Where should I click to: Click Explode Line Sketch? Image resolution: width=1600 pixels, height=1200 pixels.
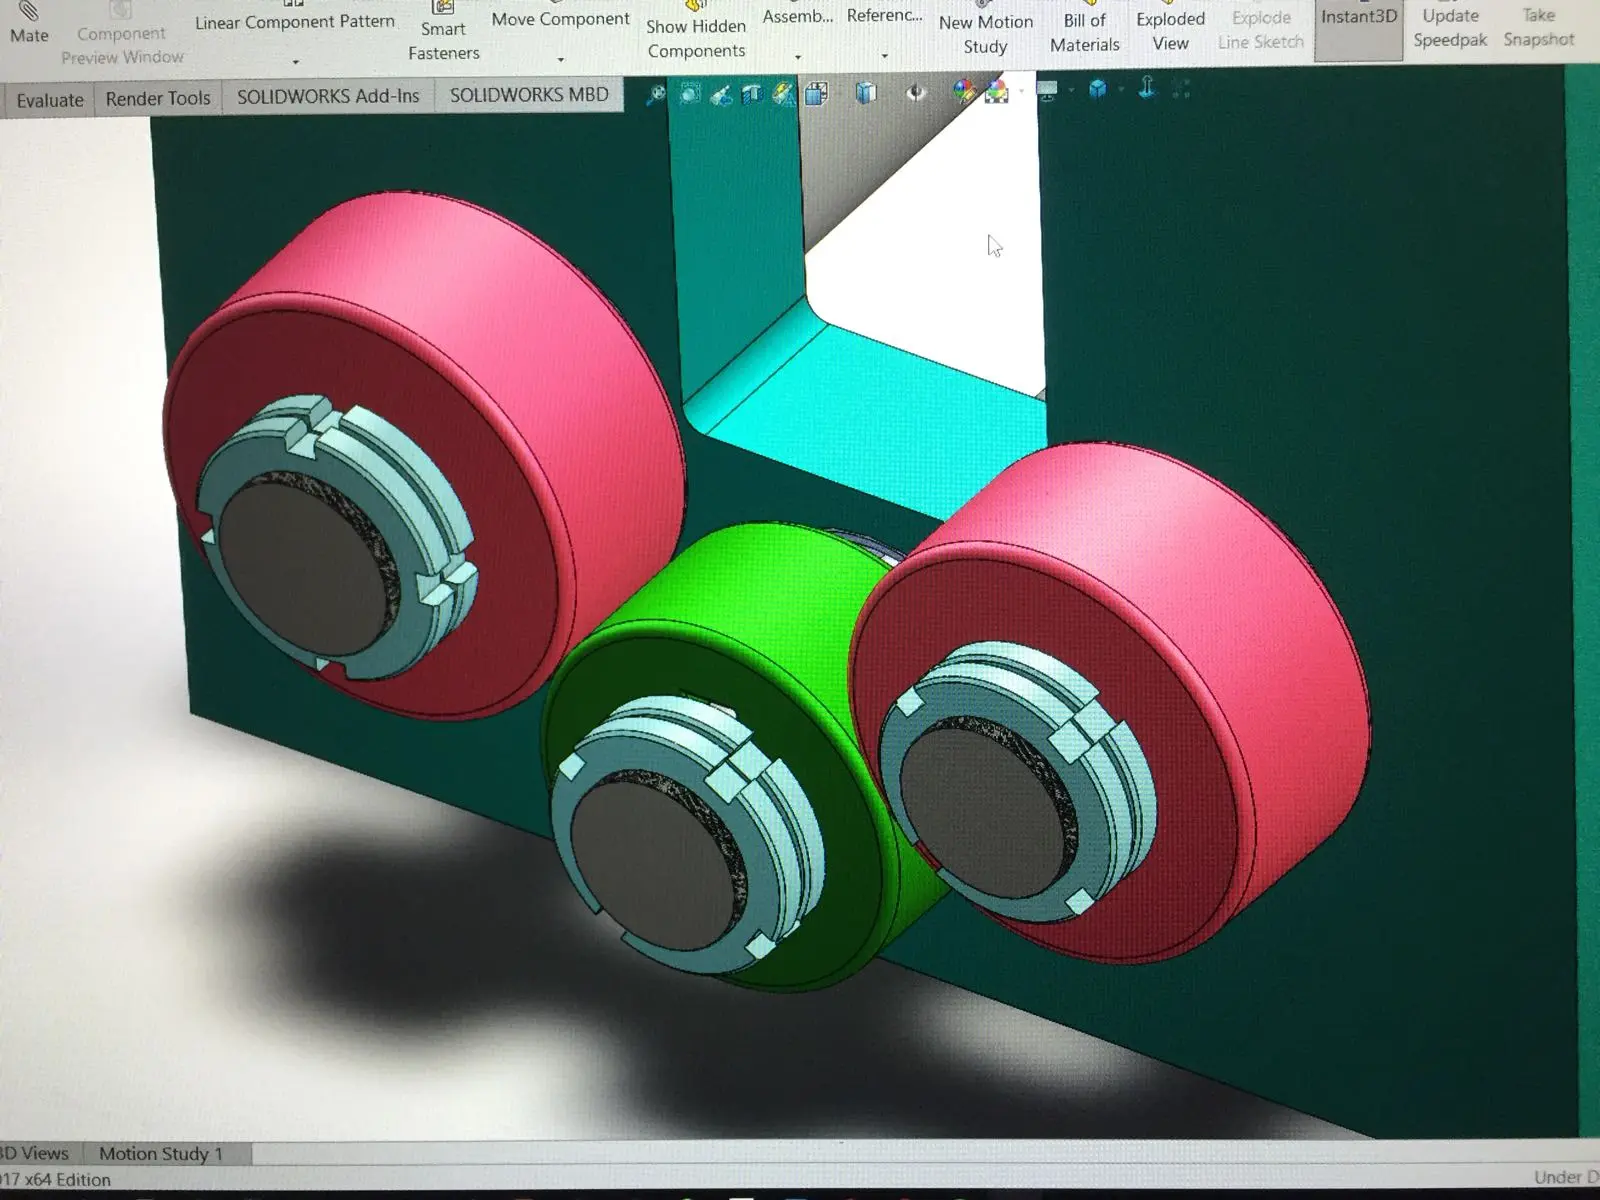[1261, 27]
